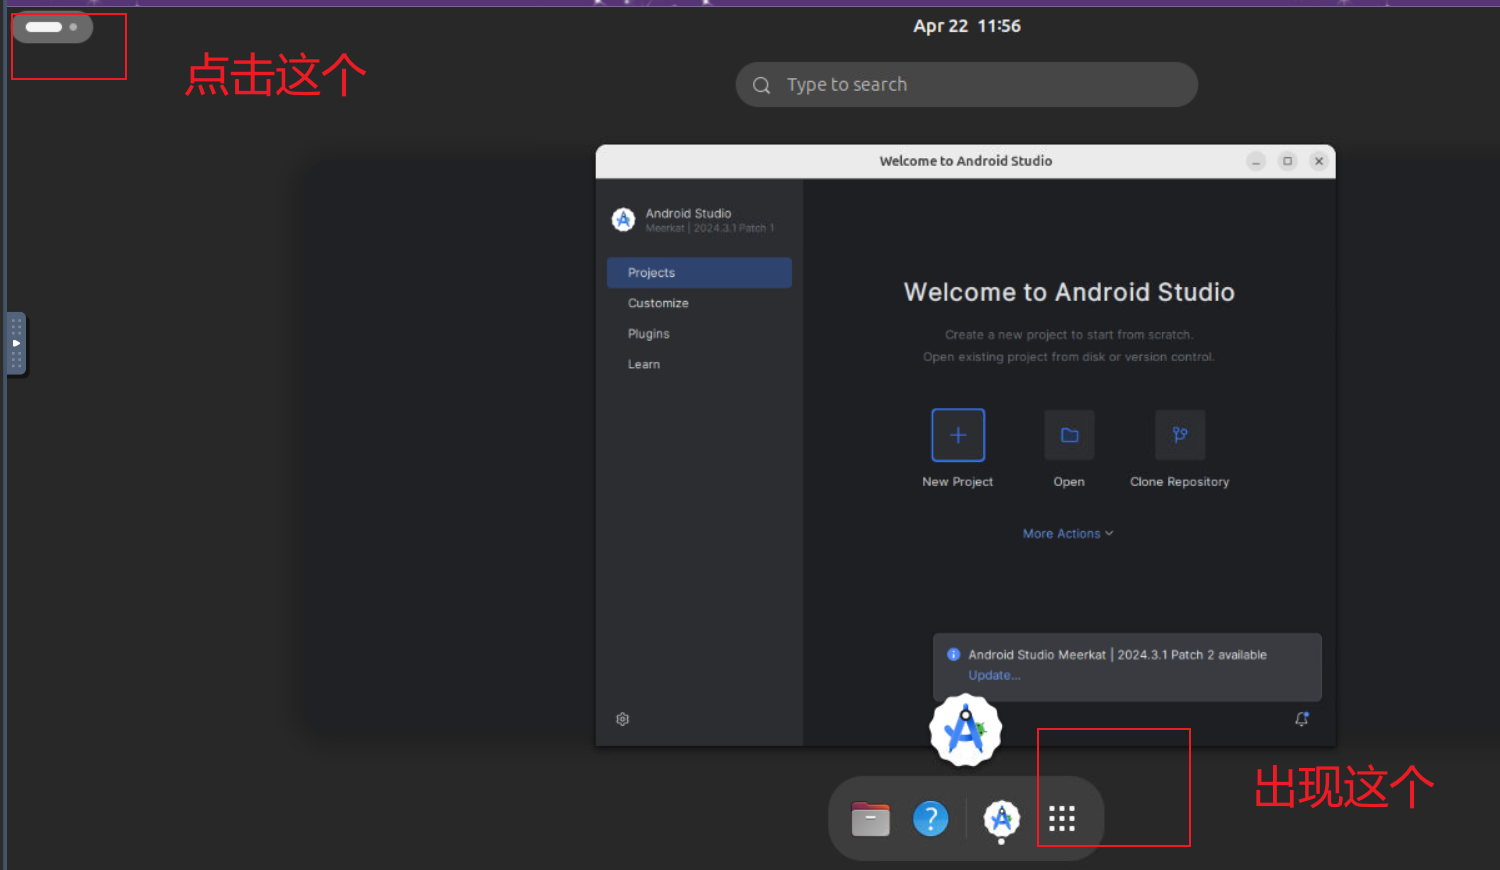
Task: Show Applications grid in dock
Action: (x=1062, y=819)
